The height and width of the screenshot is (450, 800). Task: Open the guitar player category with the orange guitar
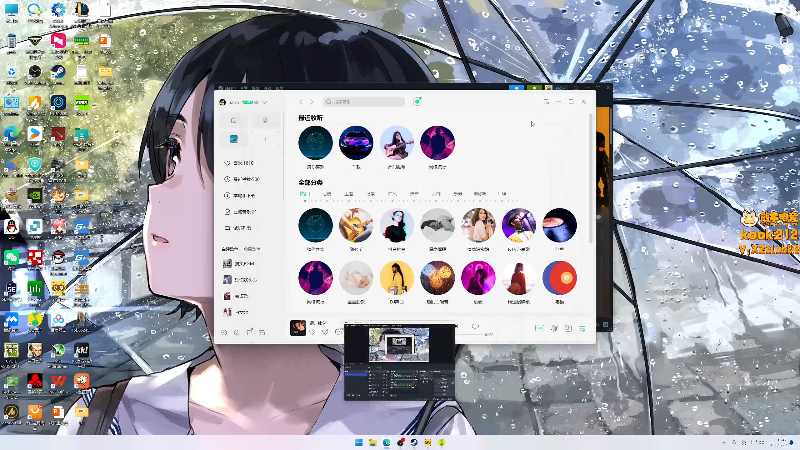point(356,225)
